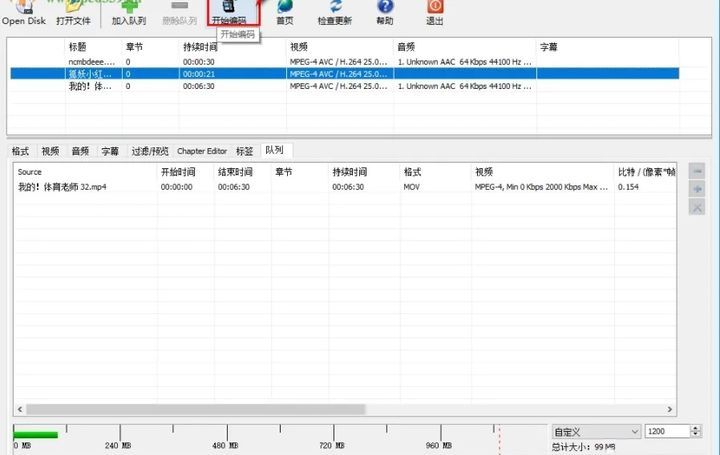Image resolution: width=720 pixels, height=455 pixels.
Task: Click the 00:00:30 duration of ncmbdeee row
Action: pyautogui.click(x=198, y=62)
